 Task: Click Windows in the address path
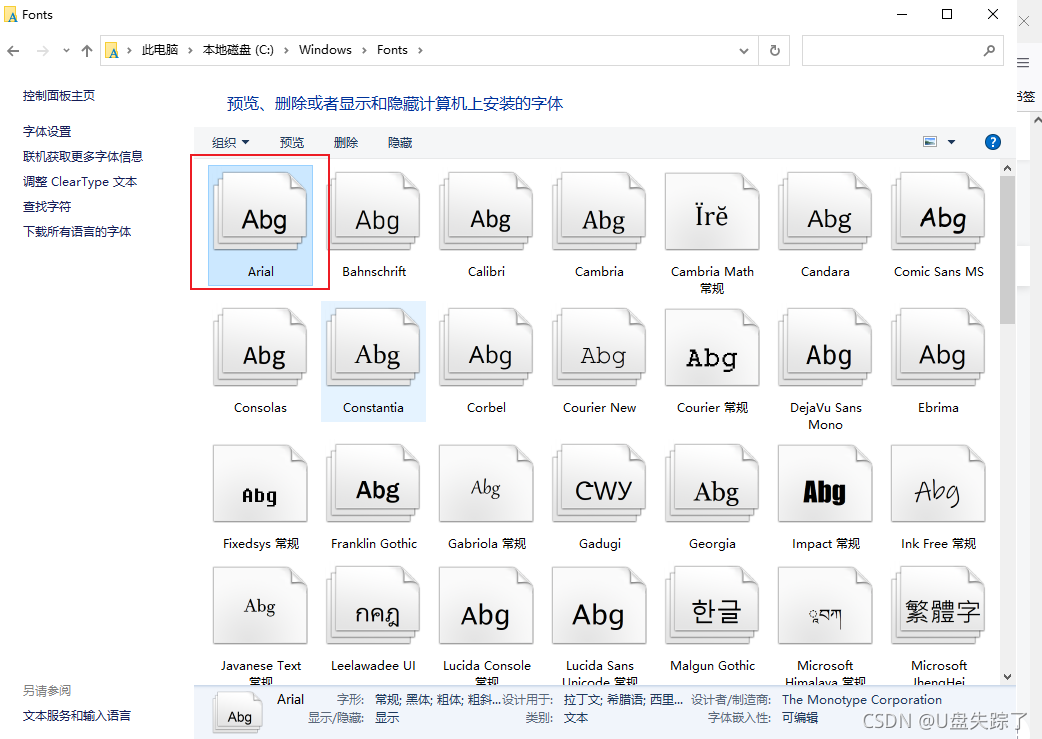tap(325, 50)
